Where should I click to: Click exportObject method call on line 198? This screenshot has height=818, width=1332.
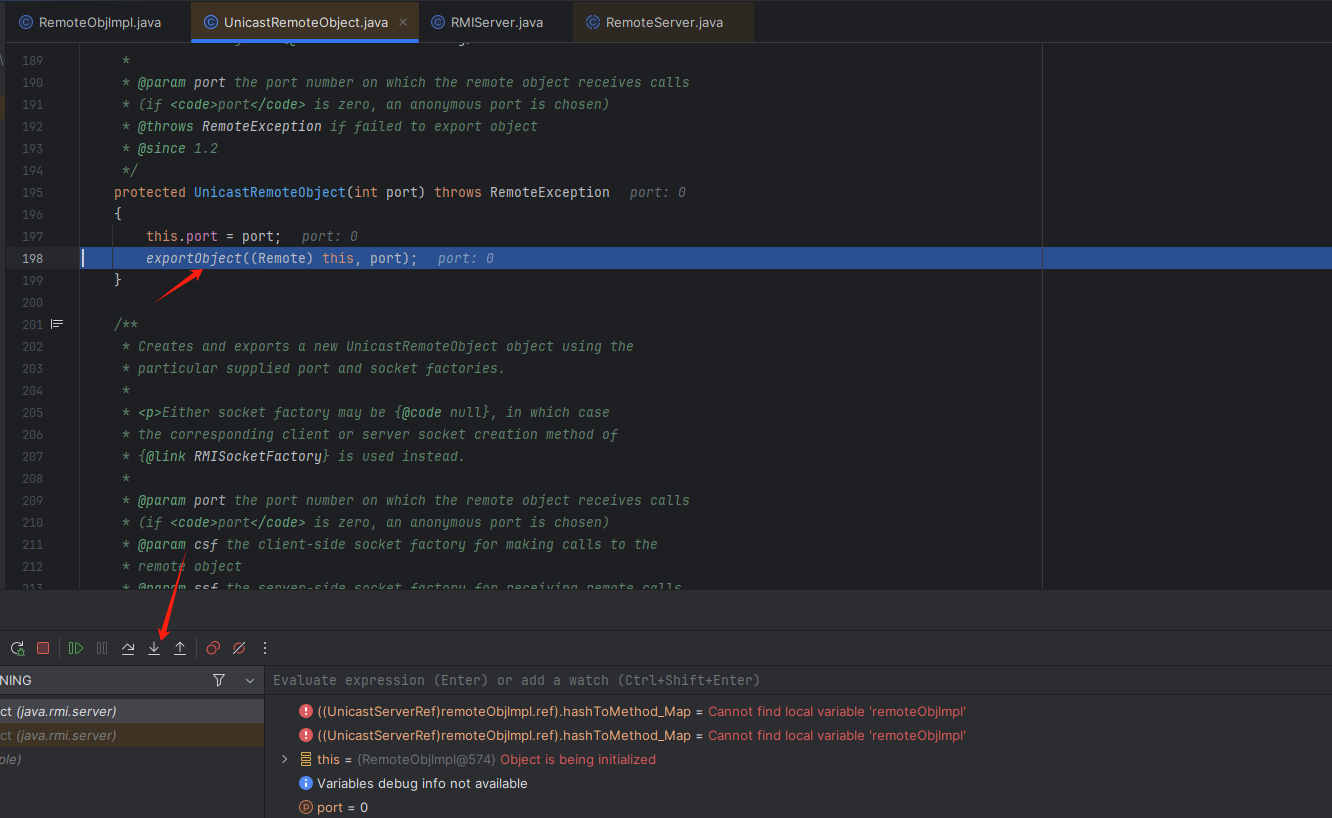click(194, 258)
